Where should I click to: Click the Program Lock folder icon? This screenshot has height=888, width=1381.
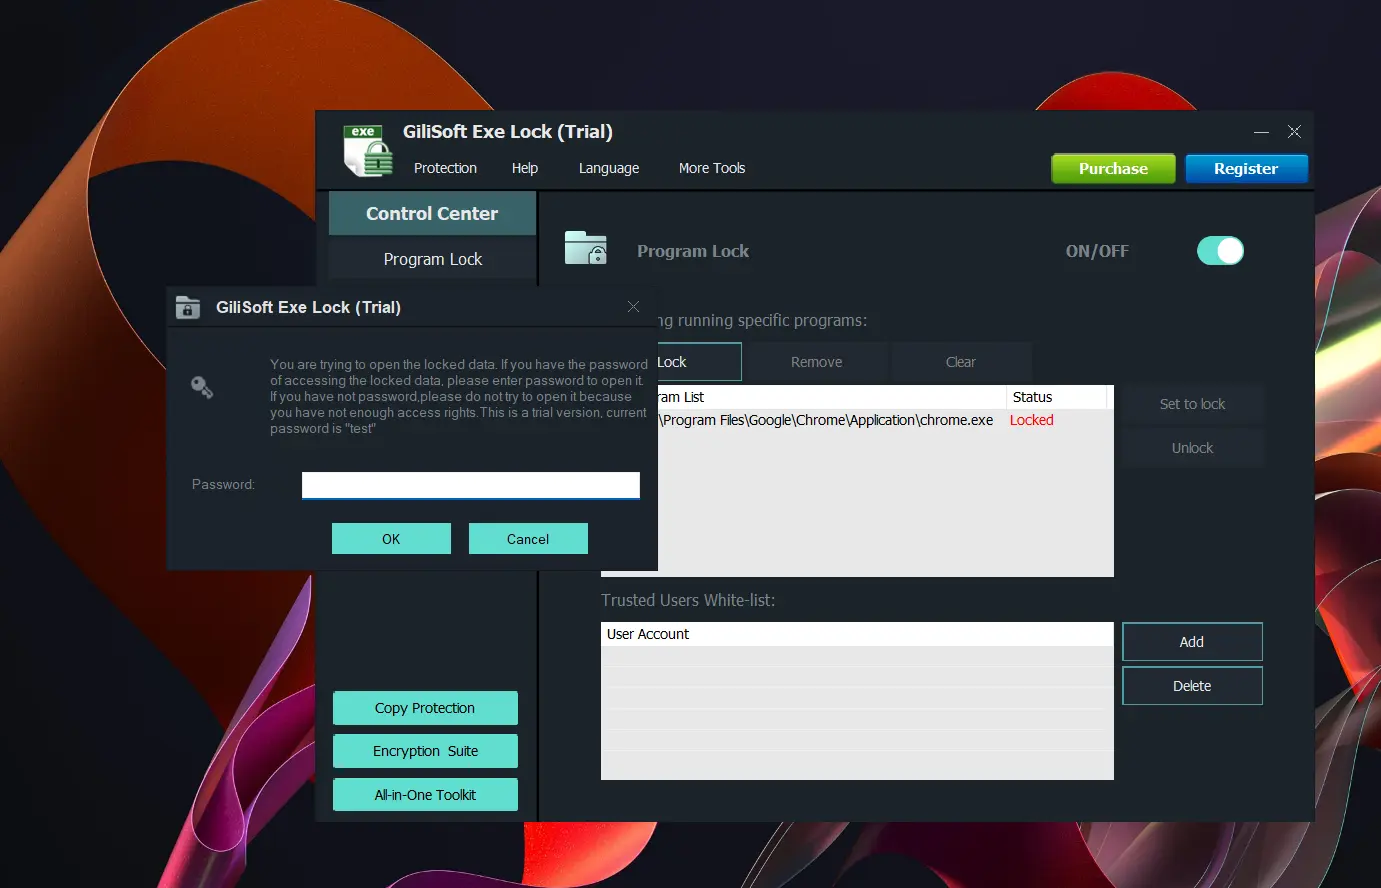point(585,247)
